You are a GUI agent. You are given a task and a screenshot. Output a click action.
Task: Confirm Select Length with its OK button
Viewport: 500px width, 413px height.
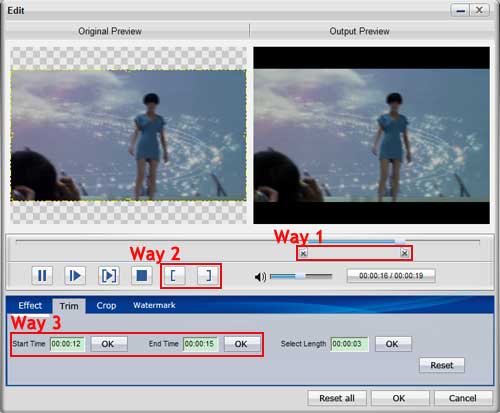(393, 344)
